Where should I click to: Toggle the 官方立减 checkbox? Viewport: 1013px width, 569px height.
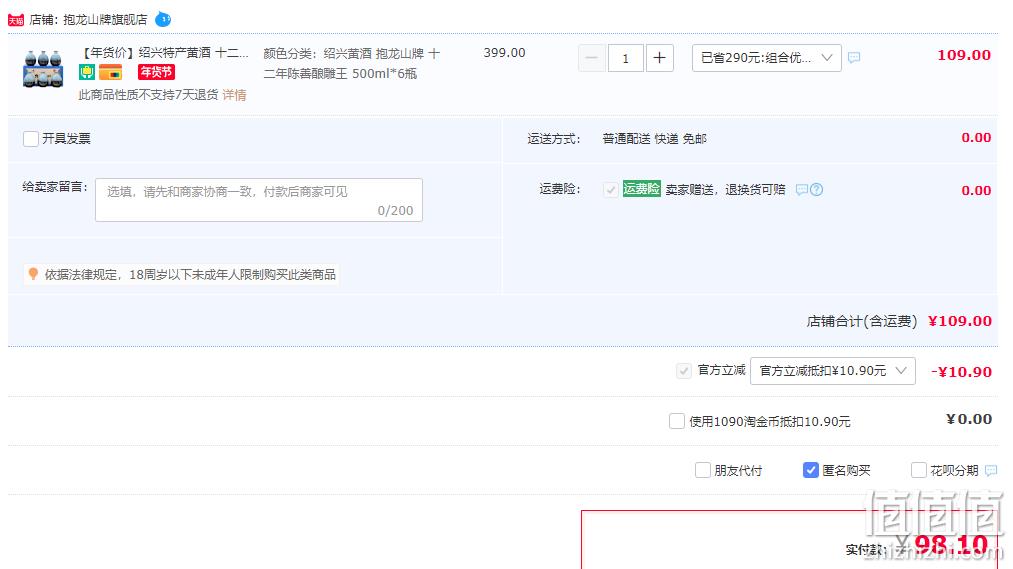click(x=684, y=371)
